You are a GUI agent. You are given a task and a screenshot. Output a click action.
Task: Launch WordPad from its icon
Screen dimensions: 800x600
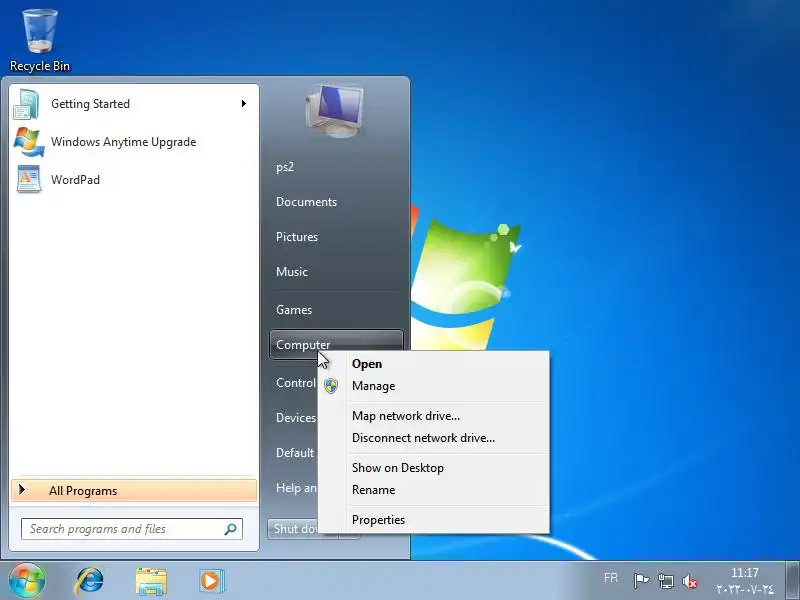28,180
